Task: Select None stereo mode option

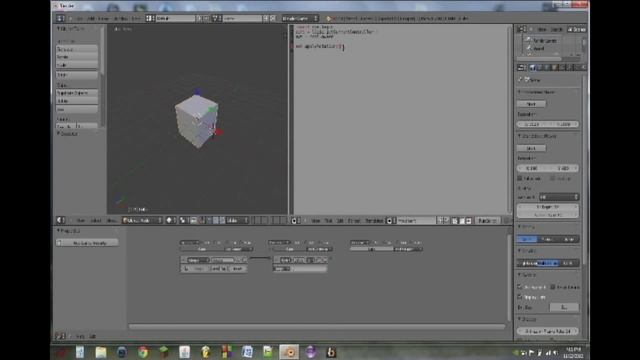Action: [527, 239]
